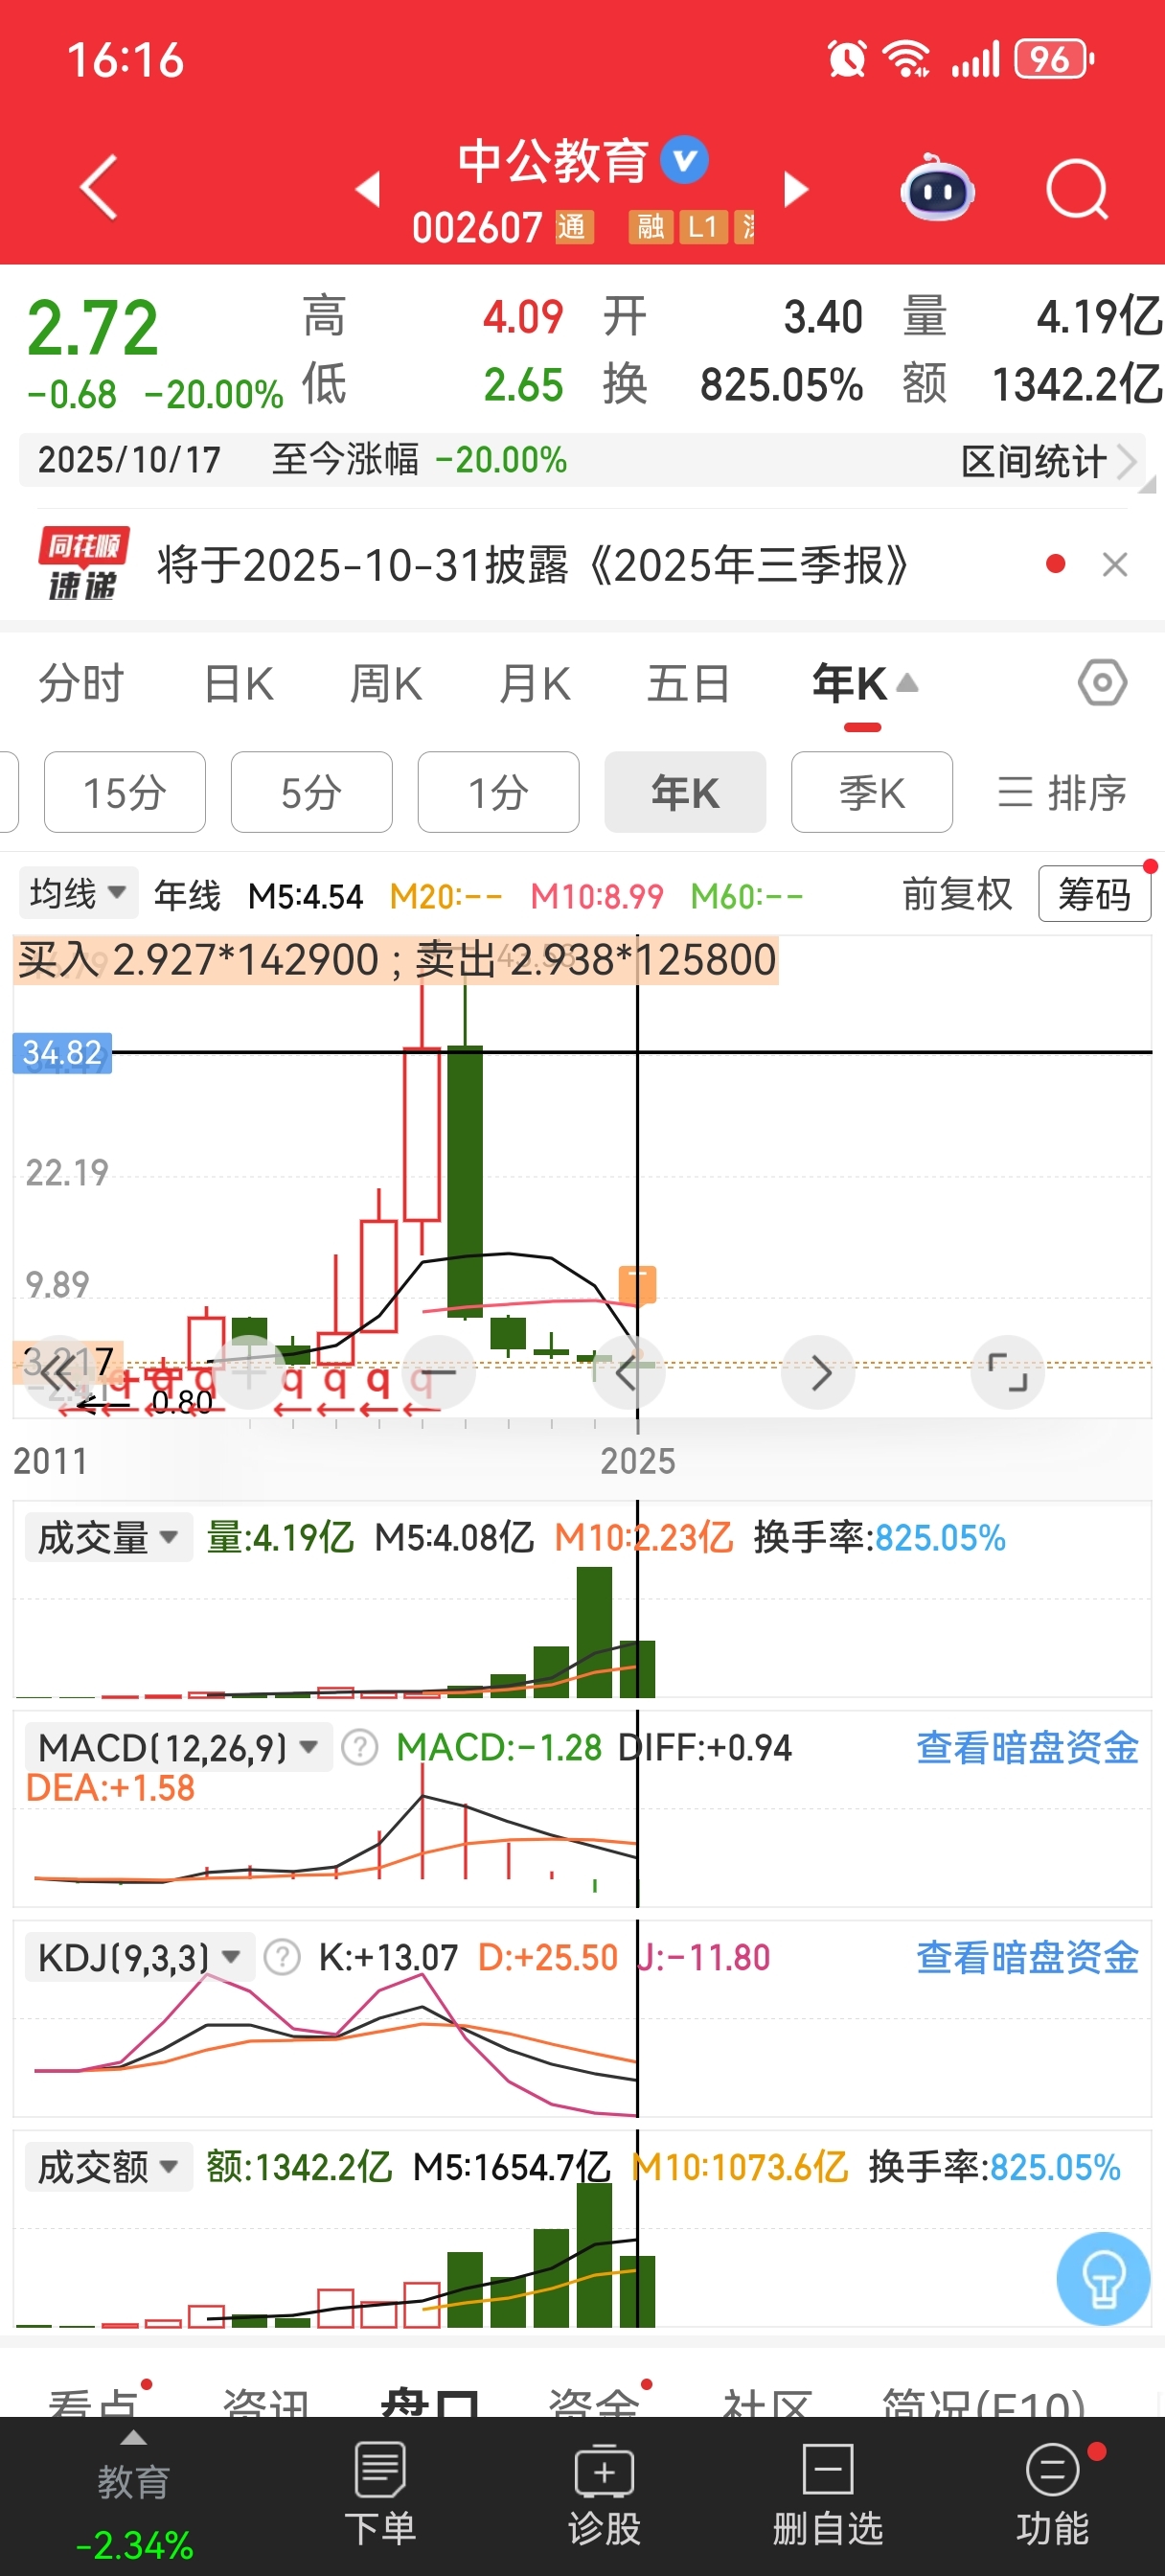Open the 功能 functions menu
This screenshot has height=2576, width=1165.
click(x=1052, y=2494)
